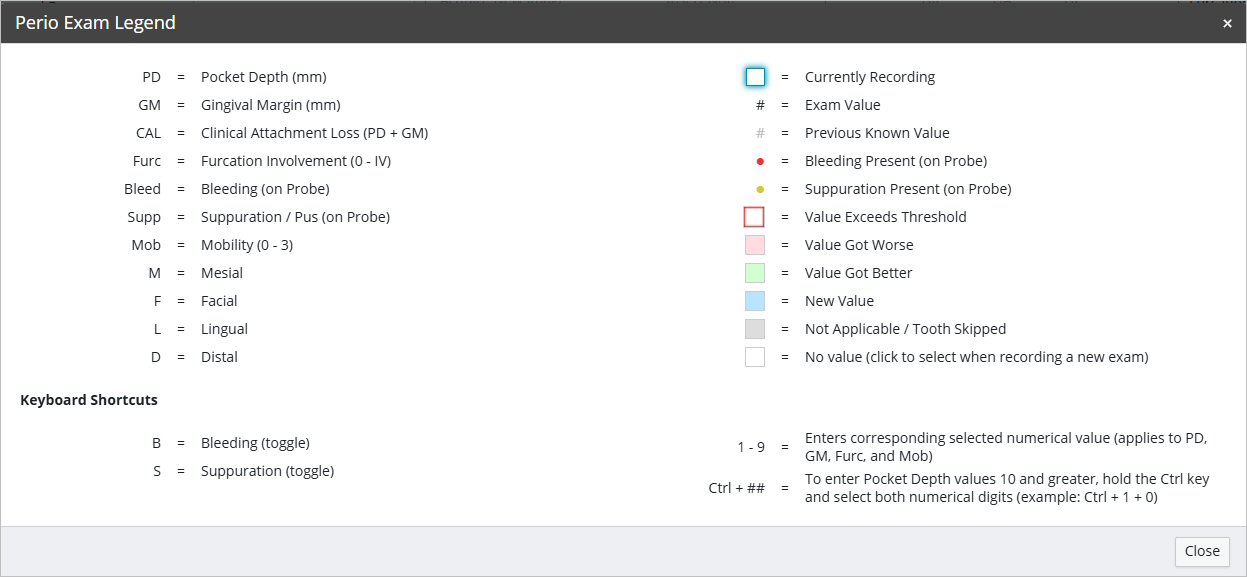Click the Keyboard Shortcuts heading
This screenshot has width=1247, height=577.
(x=89, y=400)
